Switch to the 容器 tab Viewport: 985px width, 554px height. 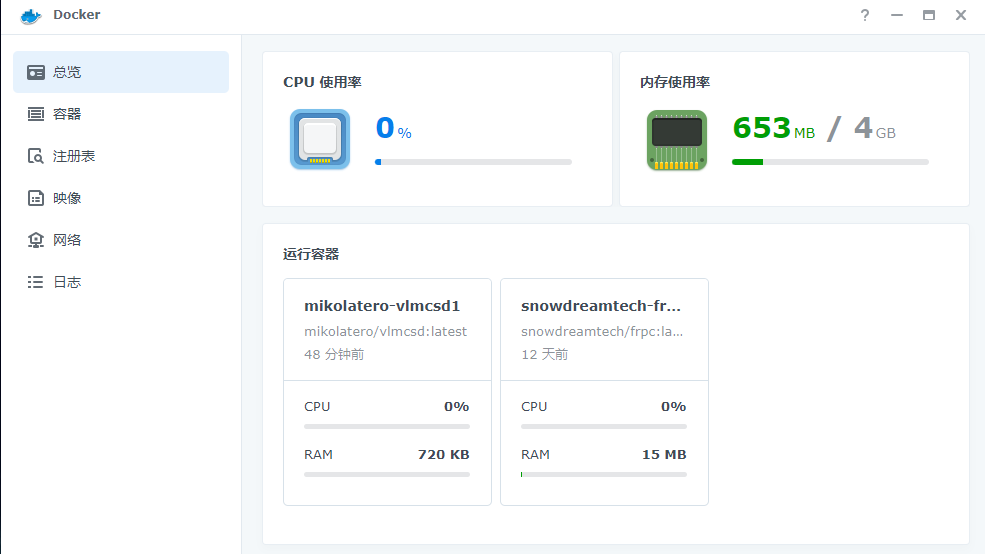click(67, 114)
